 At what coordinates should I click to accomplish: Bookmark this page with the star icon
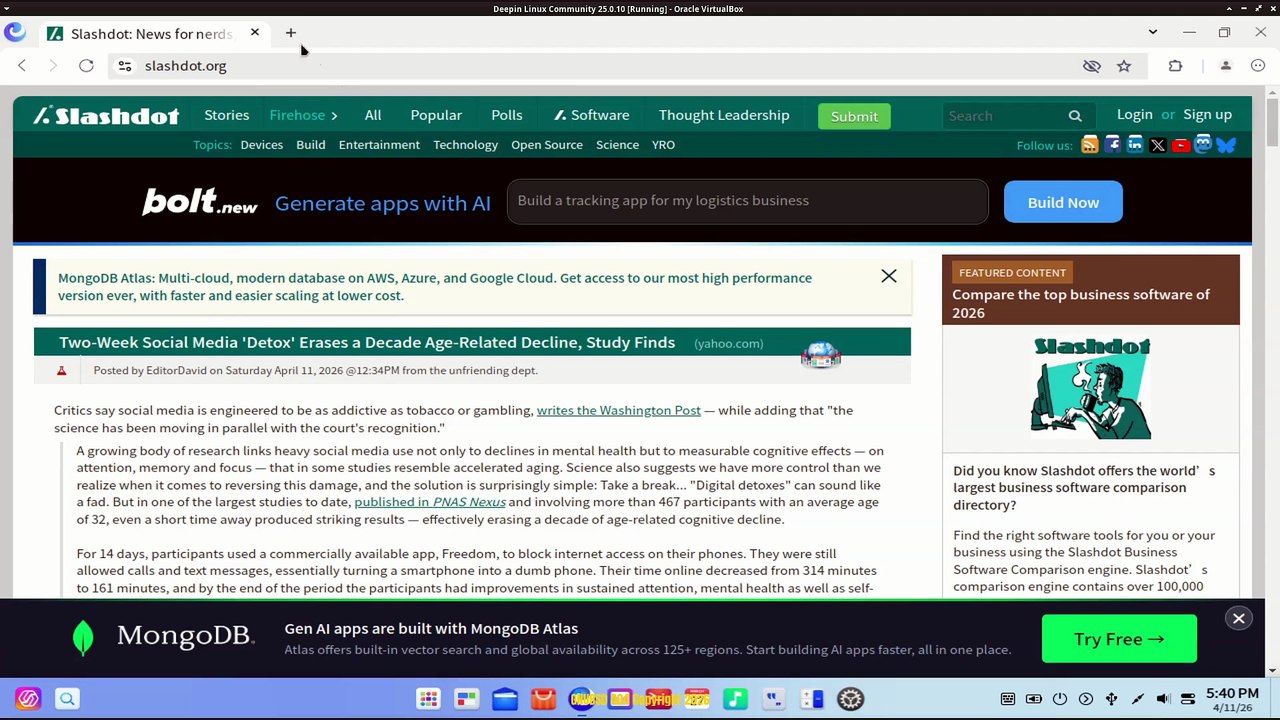coord(1124,66)
